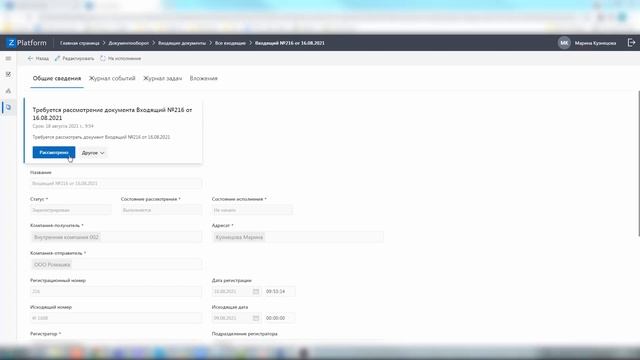Screen dimensions: 640x360
Task: Expand the Другое dropdown
Action: click(x=93, y=153)
